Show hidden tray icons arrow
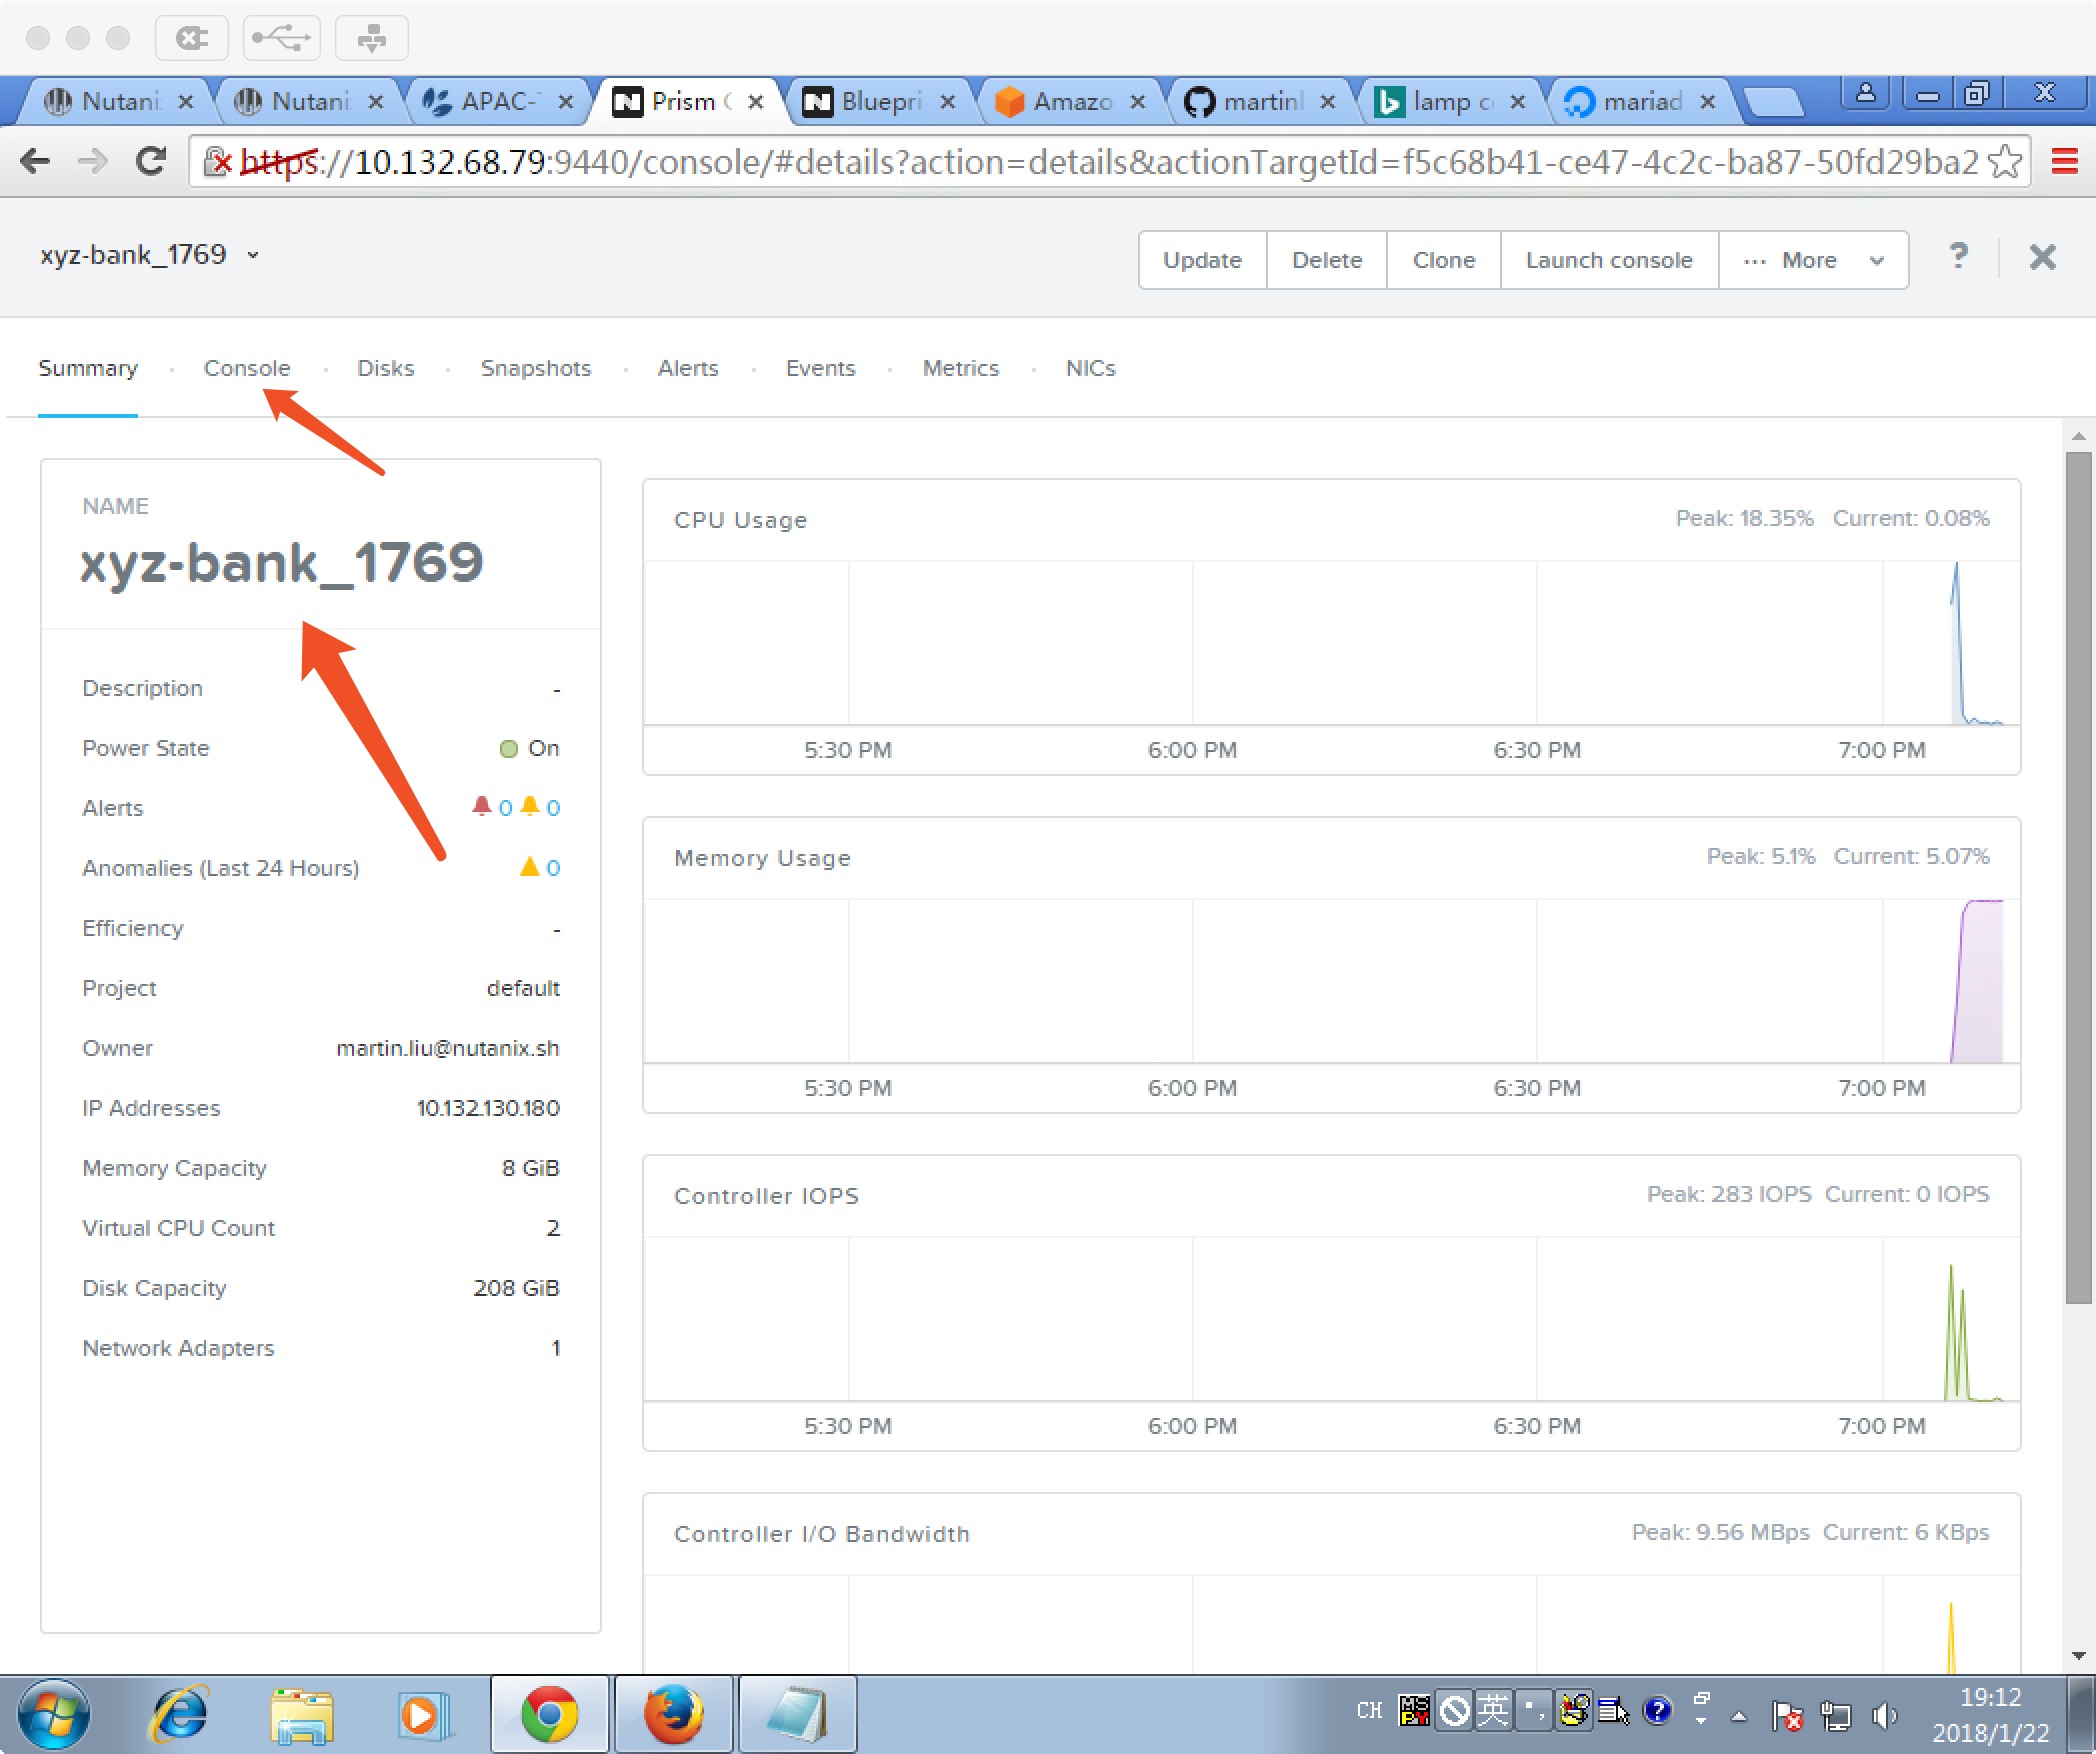Image resolution: width=2096 pixels, height=1754 pixels. coord(1739,1716)
